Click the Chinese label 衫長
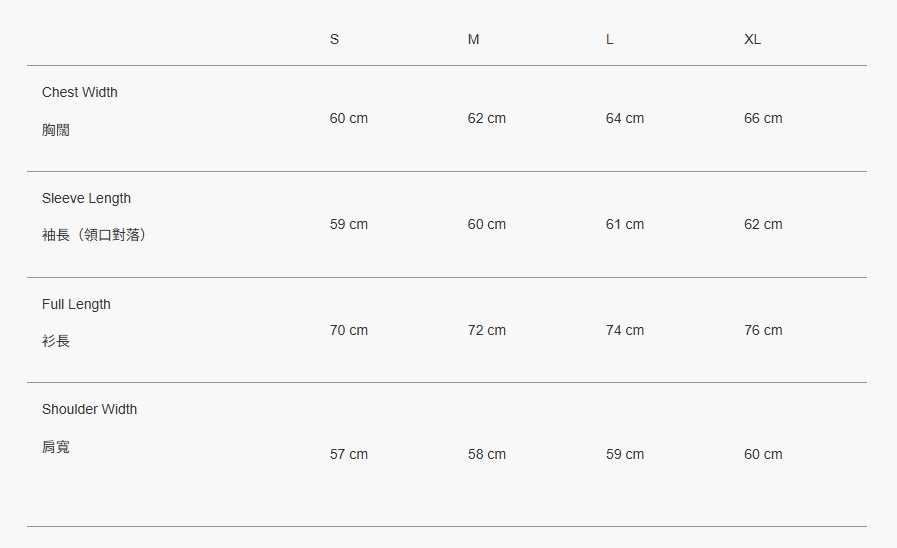 [x=56, y=341]
